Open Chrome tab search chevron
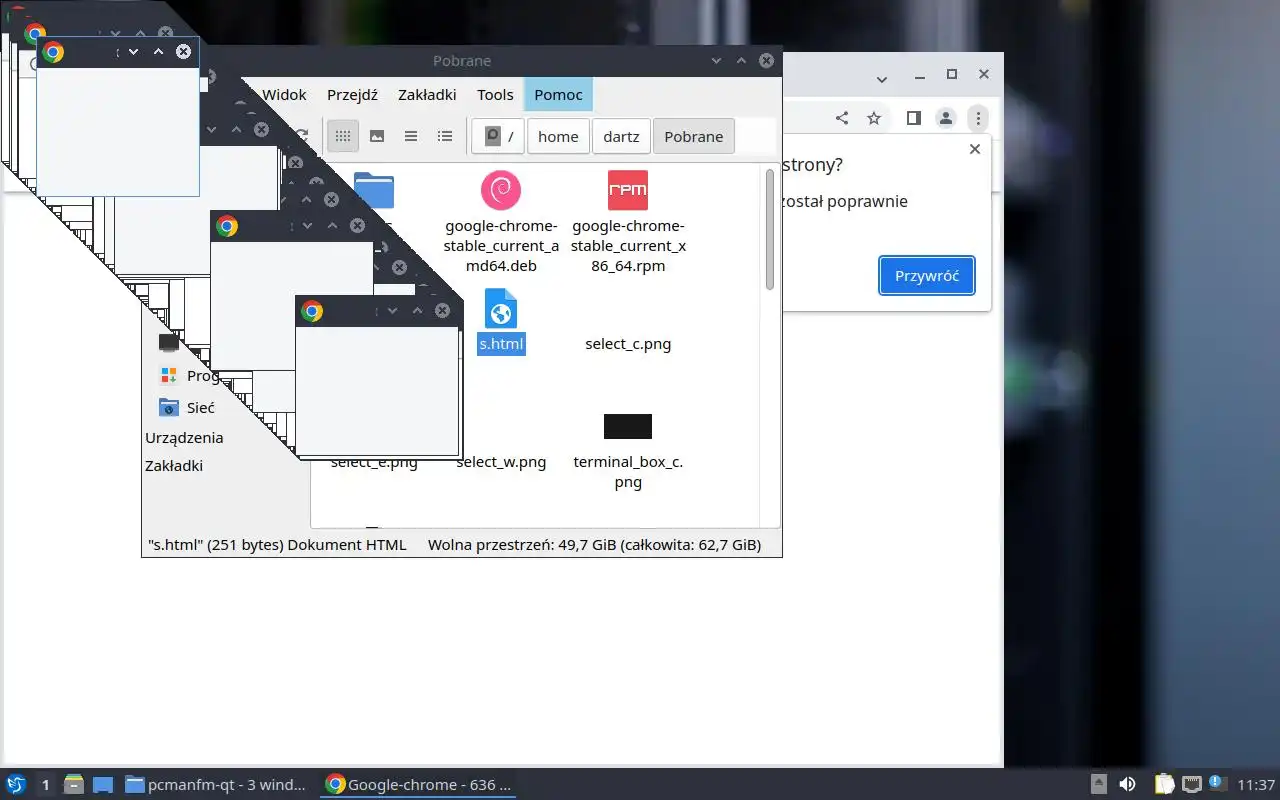The image size is (1280, 800). [882, 79]
